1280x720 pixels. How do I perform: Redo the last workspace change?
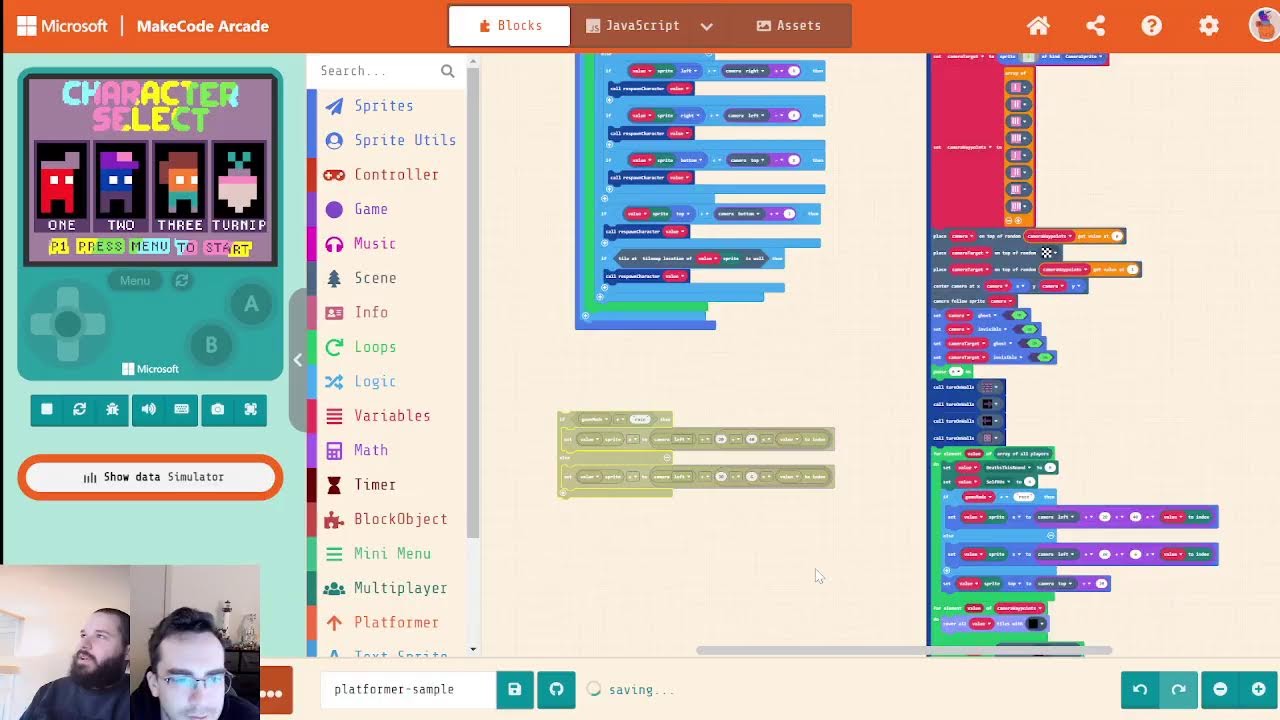(x=1179, y=689)
